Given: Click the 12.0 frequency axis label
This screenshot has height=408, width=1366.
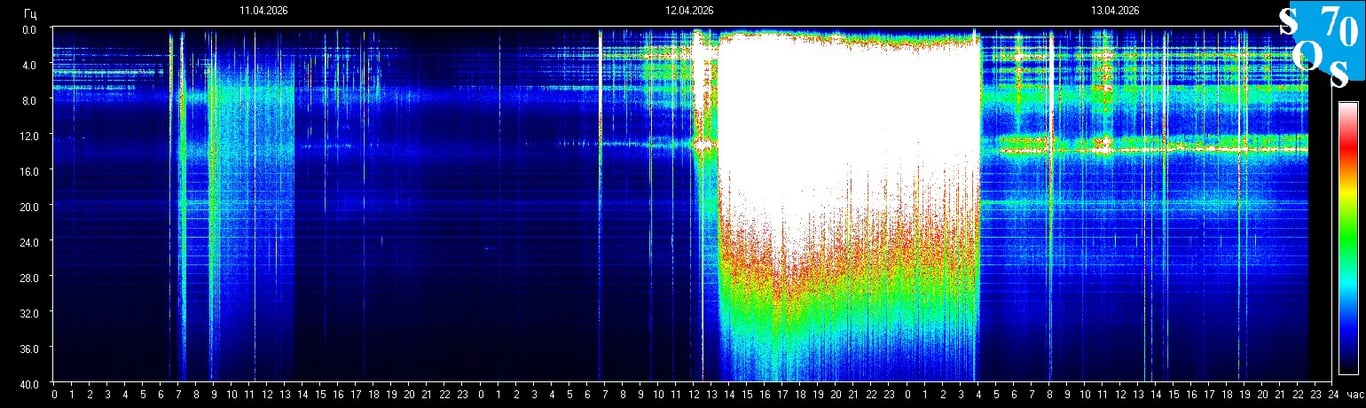Looking at the screenshot, I should pos(30,135).
